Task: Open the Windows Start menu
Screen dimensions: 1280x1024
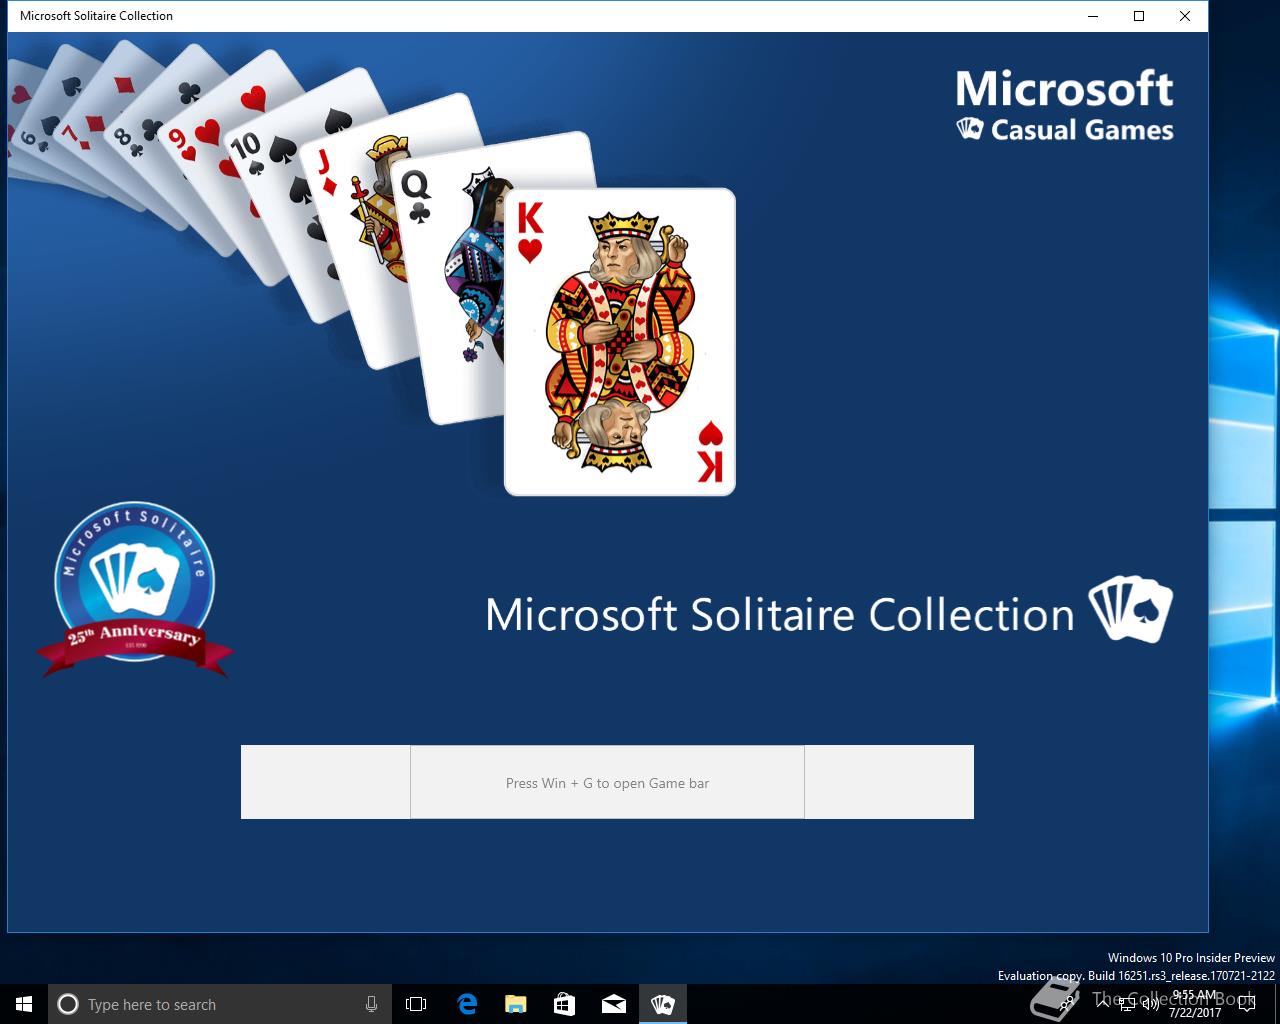Action: (x=24, y=1004)
